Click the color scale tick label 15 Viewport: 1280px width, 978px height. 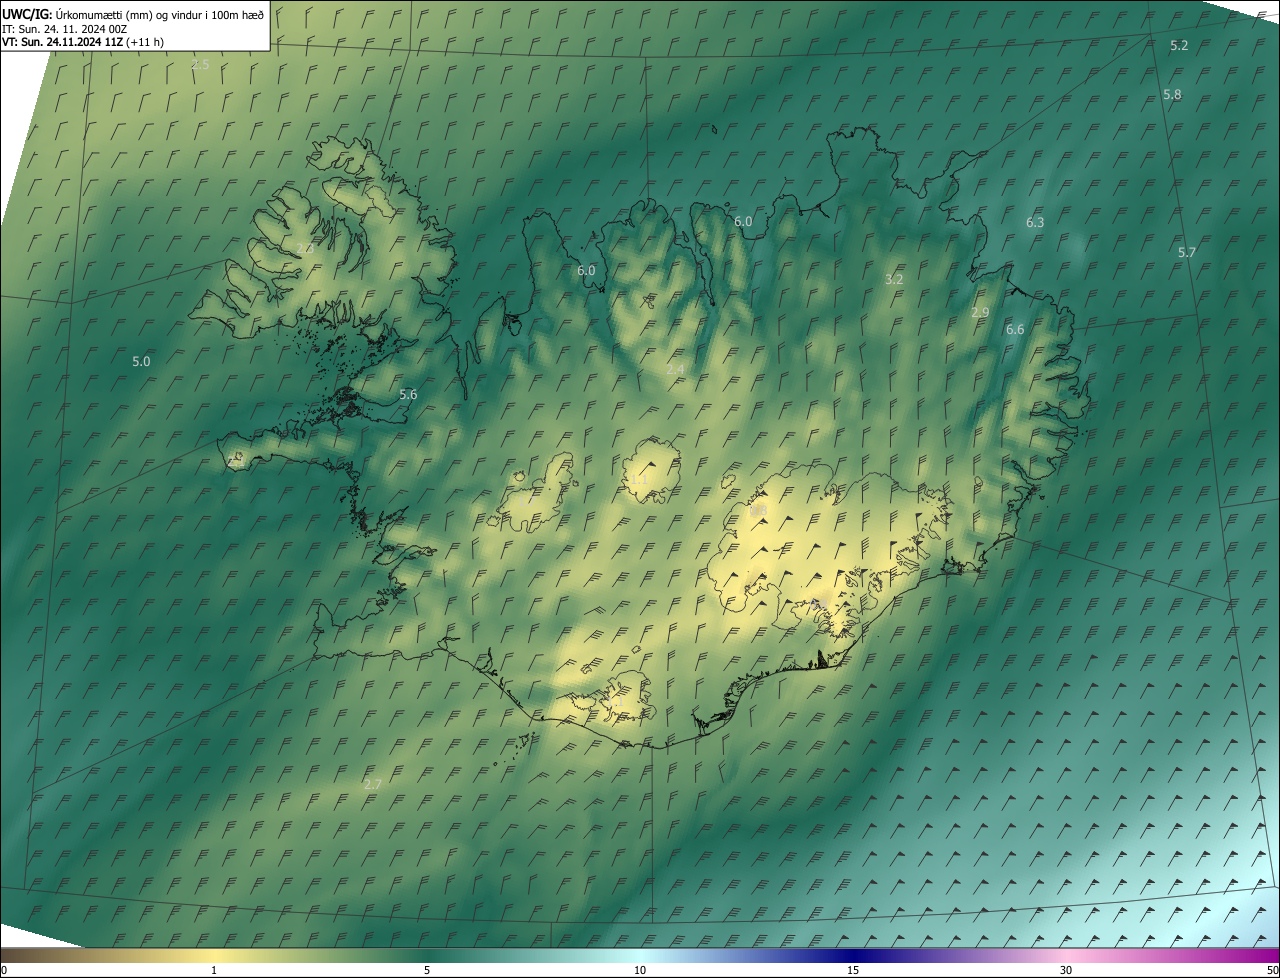(x=853, y=970)
